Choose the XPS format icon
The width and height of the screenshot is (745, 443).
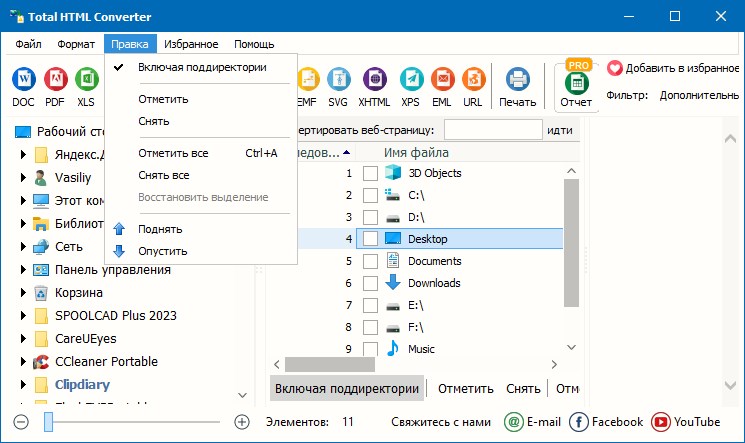411,79
